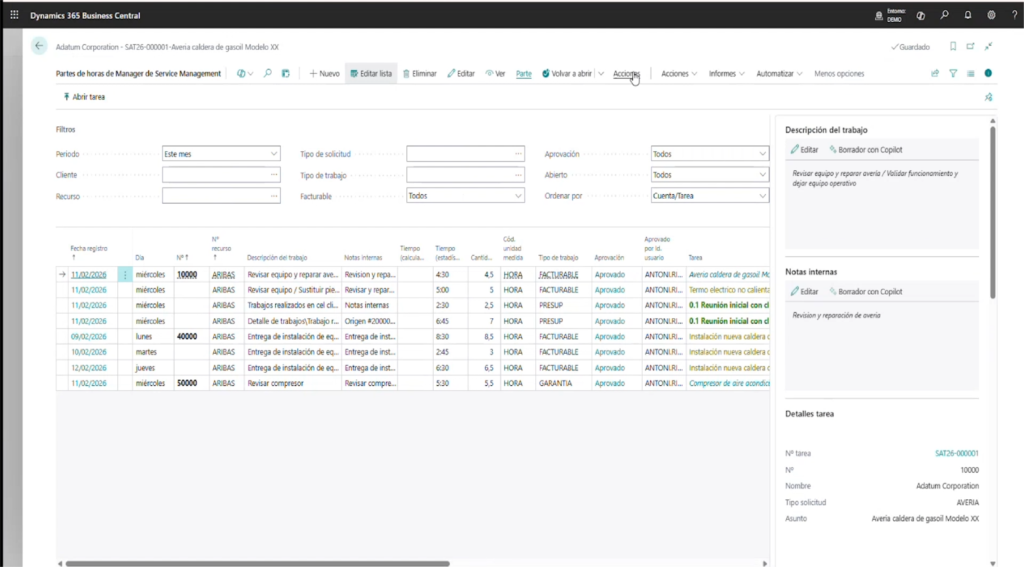Expand the Periodo dropdown showing Este mes
The image size is (1024, 567).
274,154
